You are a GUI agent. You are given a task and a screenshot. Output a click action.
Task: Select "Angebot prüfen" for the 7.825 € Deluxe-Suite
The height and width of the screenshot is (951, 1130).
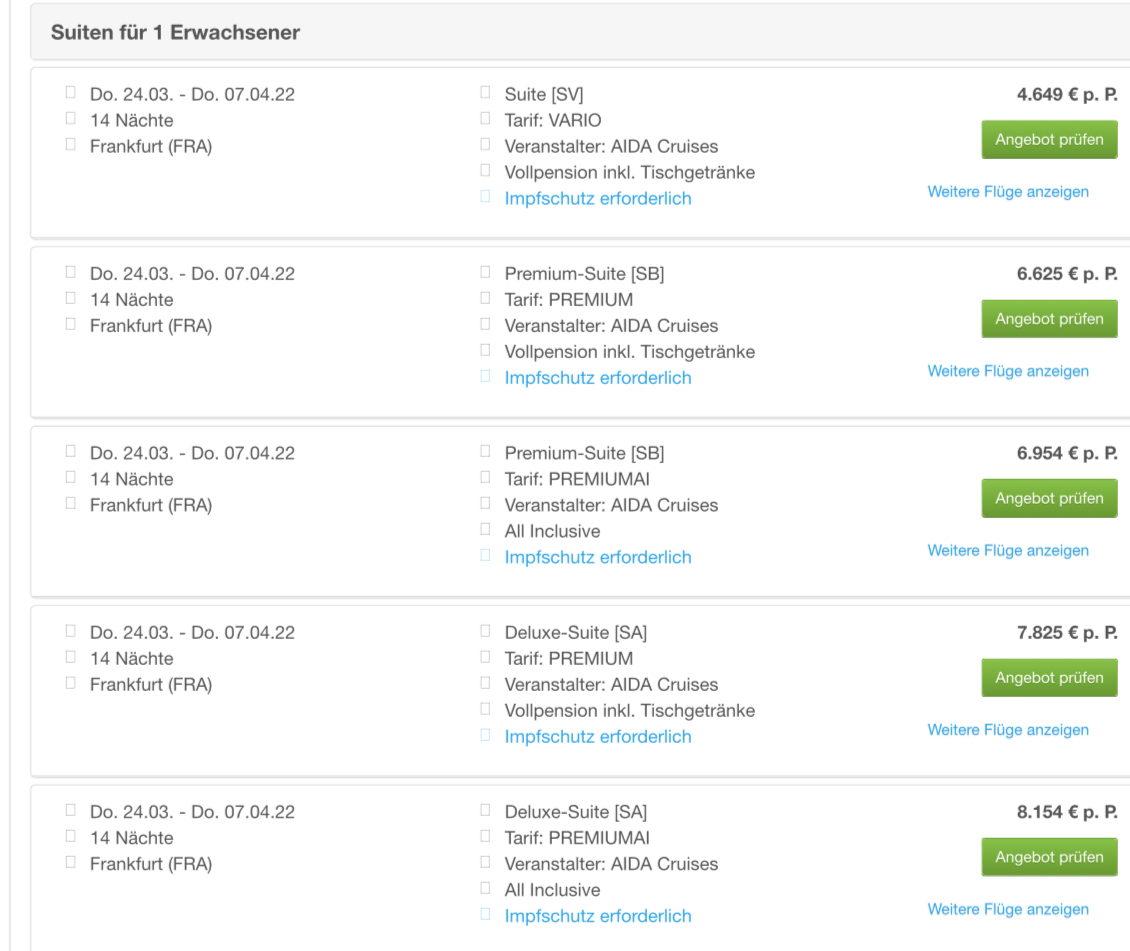point(1049,677)
